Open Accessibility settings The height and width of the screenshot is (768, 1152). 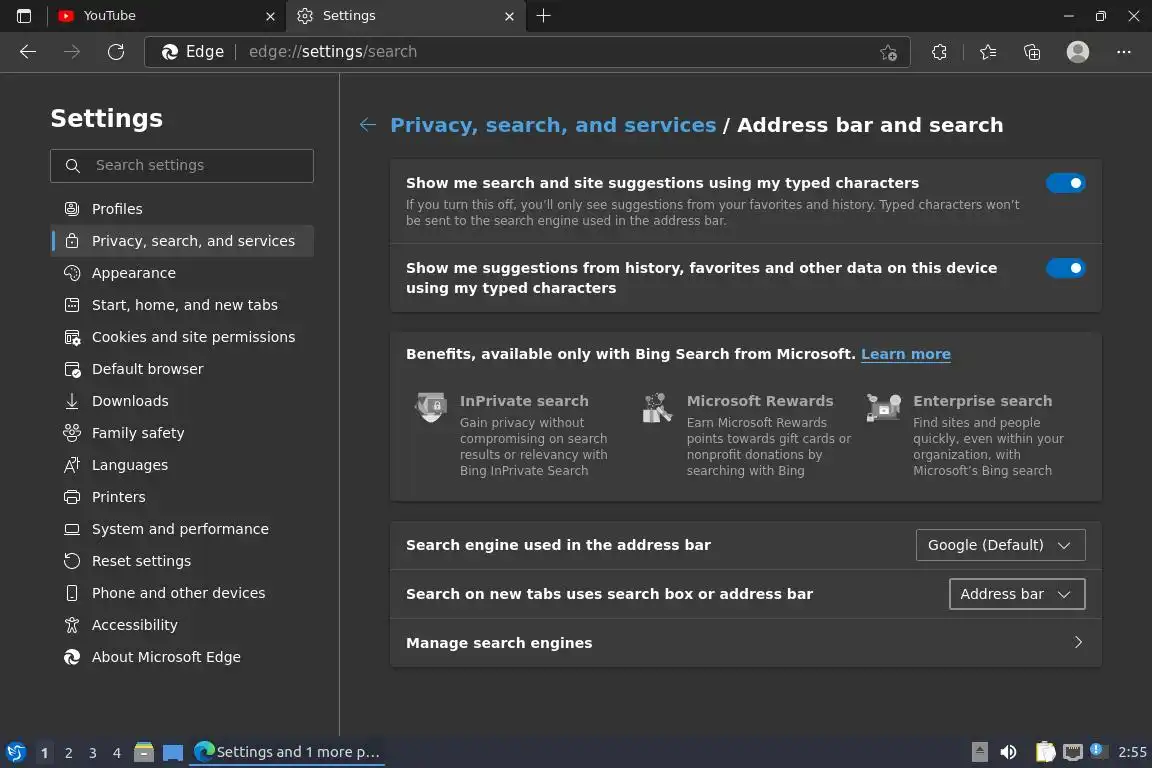[181, 625]
